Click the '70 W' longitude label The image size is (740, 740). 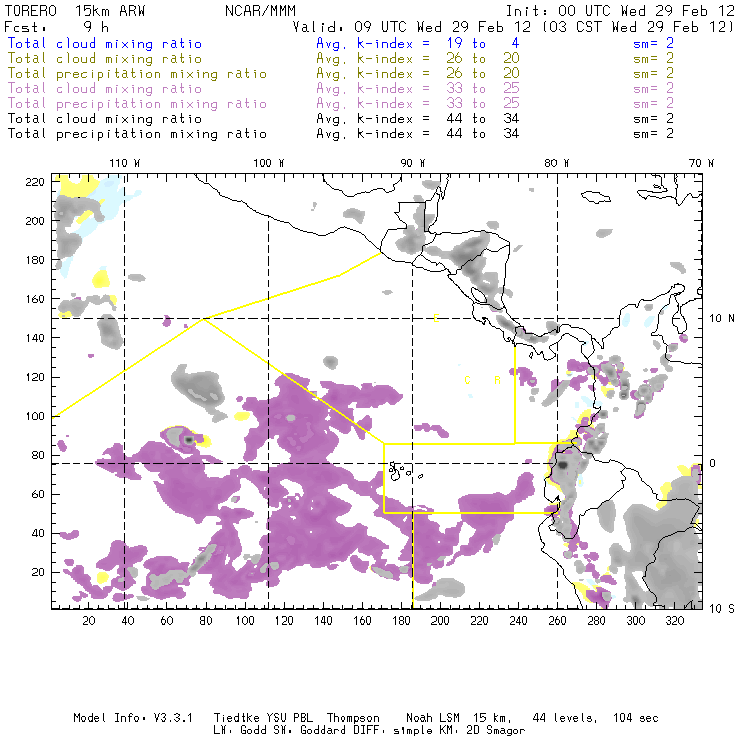tap(701, 163)
